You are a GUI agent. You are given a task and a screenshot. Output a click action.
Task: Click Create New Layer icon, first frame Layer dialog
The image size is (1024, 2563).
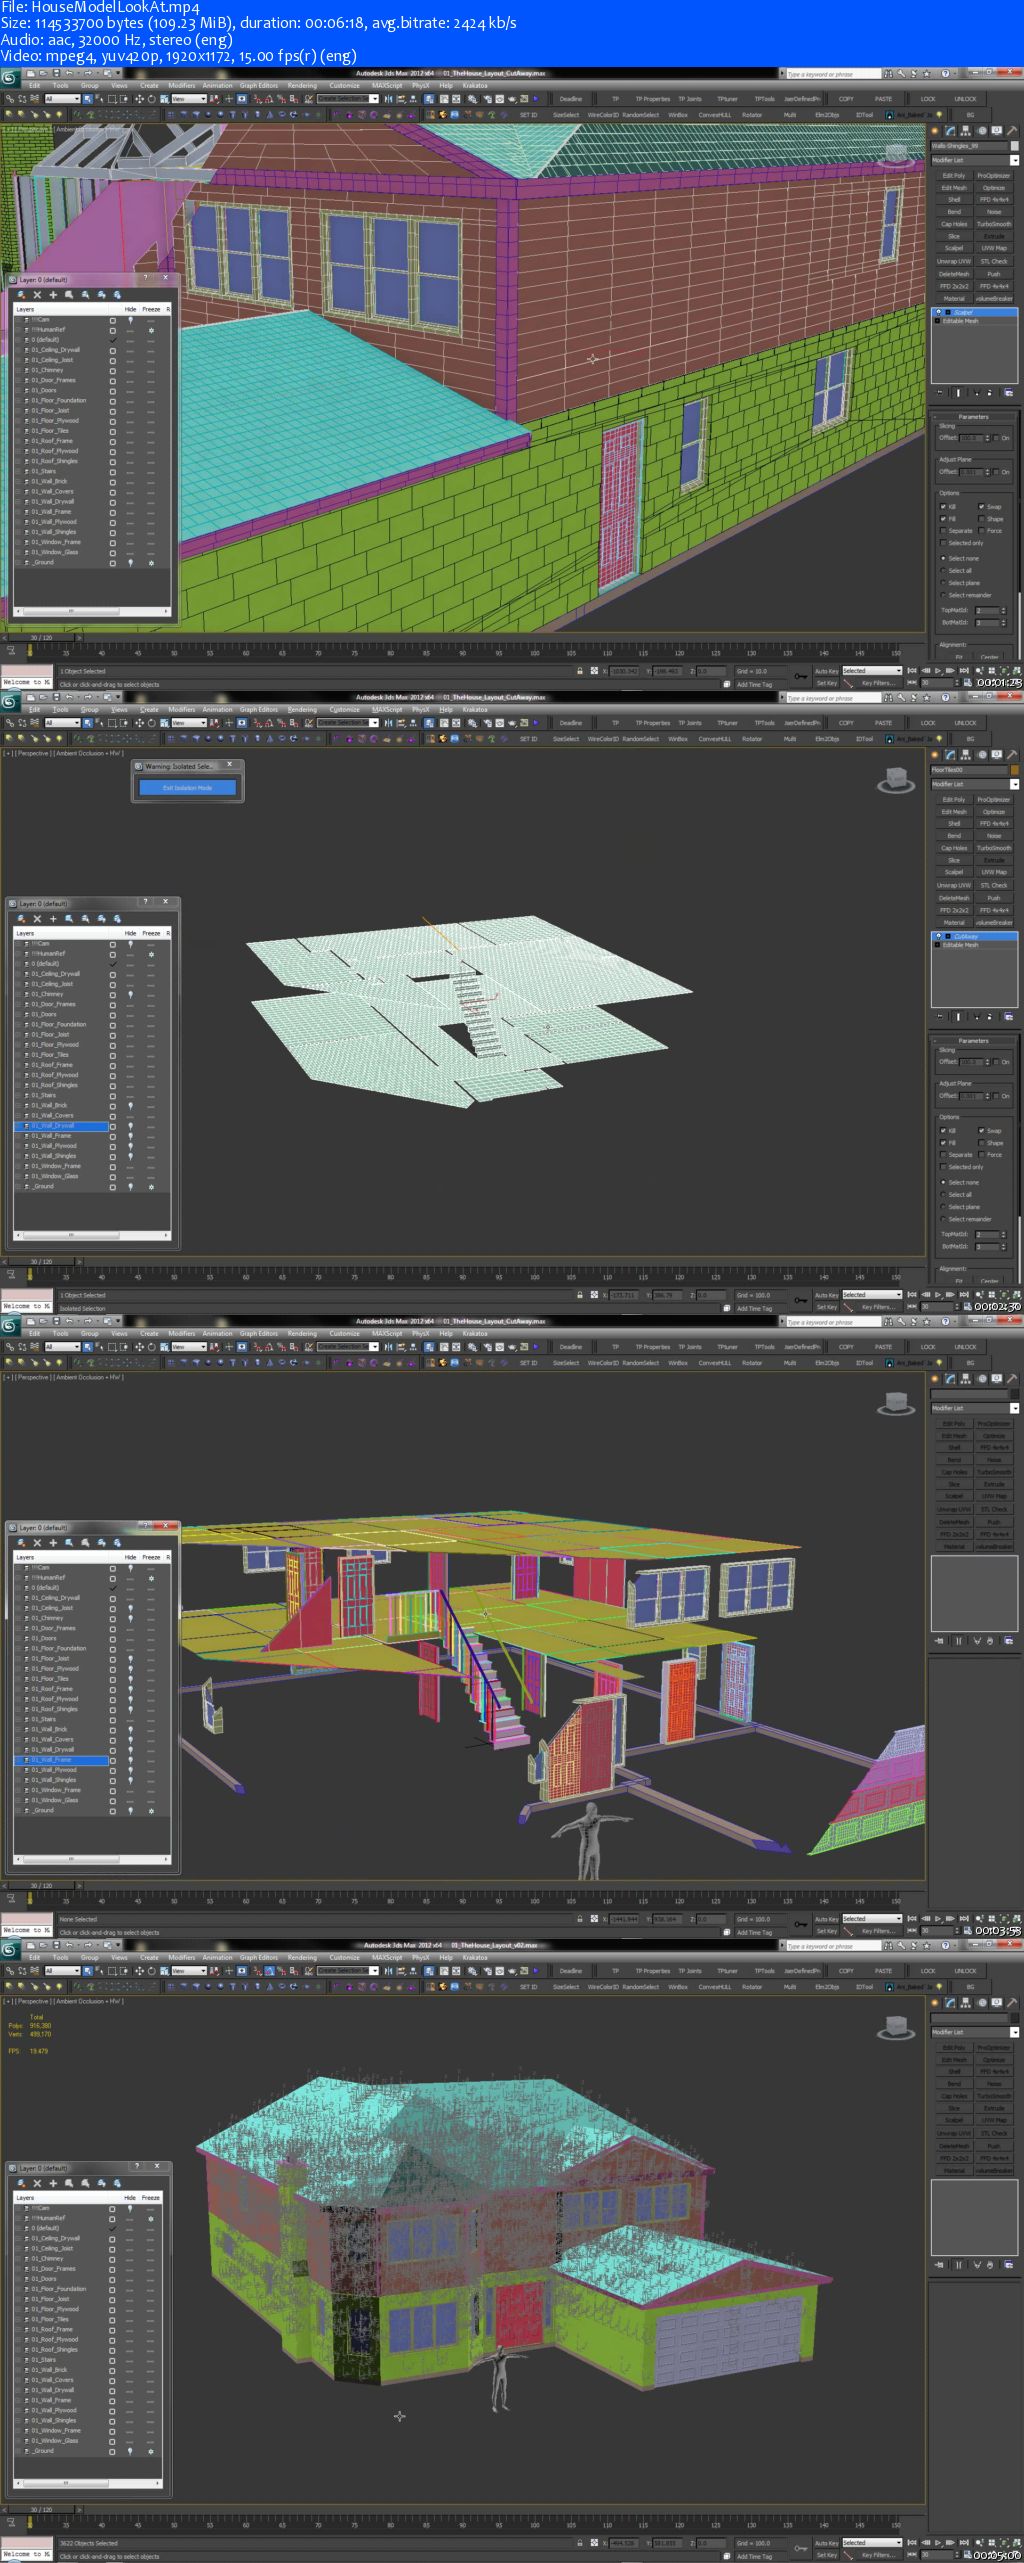[21, 295]
